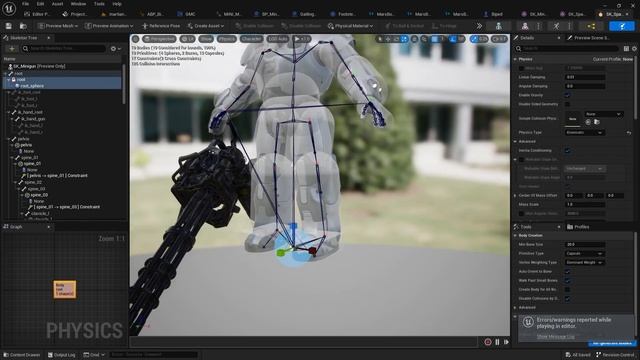640x360 pixels.
Task: Toggle viewport rotation snapping icon
Action: (x=453, y=39)
